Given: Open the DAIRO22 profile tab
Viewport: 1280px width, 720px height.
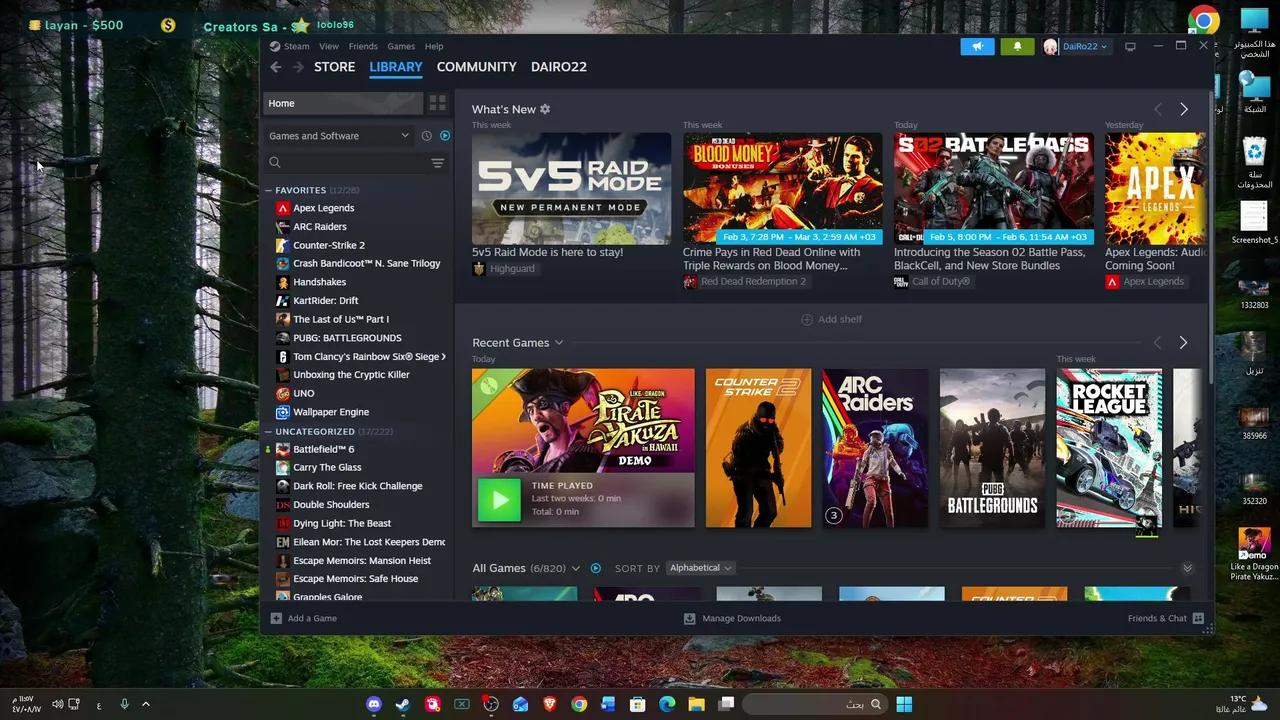Looking at the screenshot, I should tap(559, 67).
